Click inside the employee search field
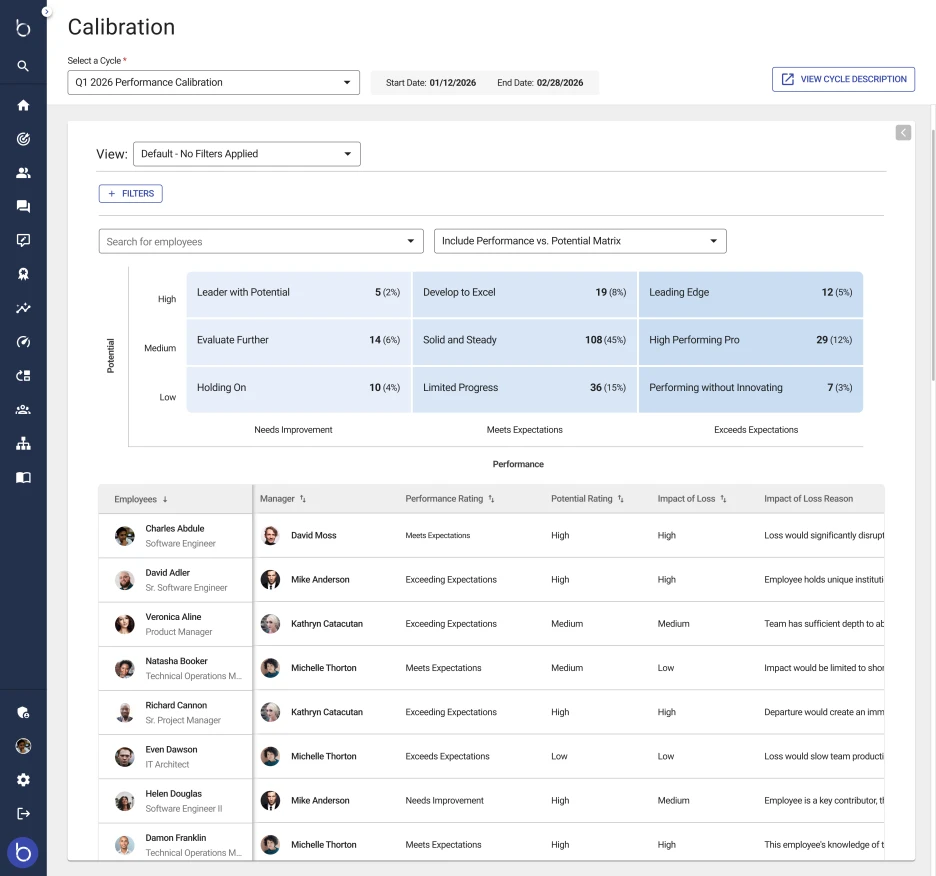Image resolution: width=936 pixels, height=876 pixels. (250, 241)
